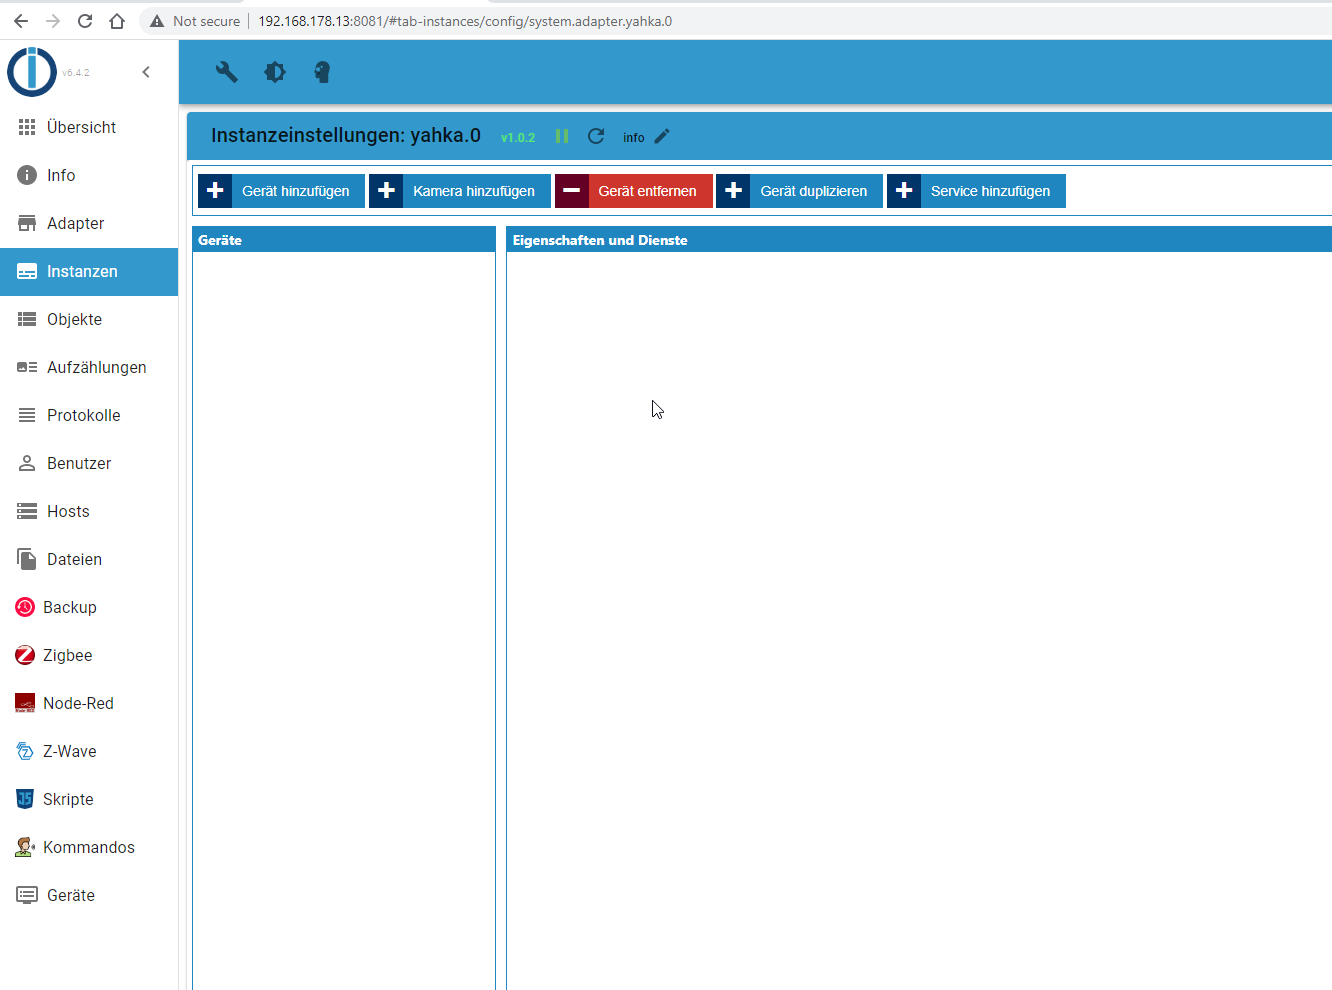This screenshot has width=1332, height=990.
Task: Click the Kommandos person icon
Action: [25, 847]
